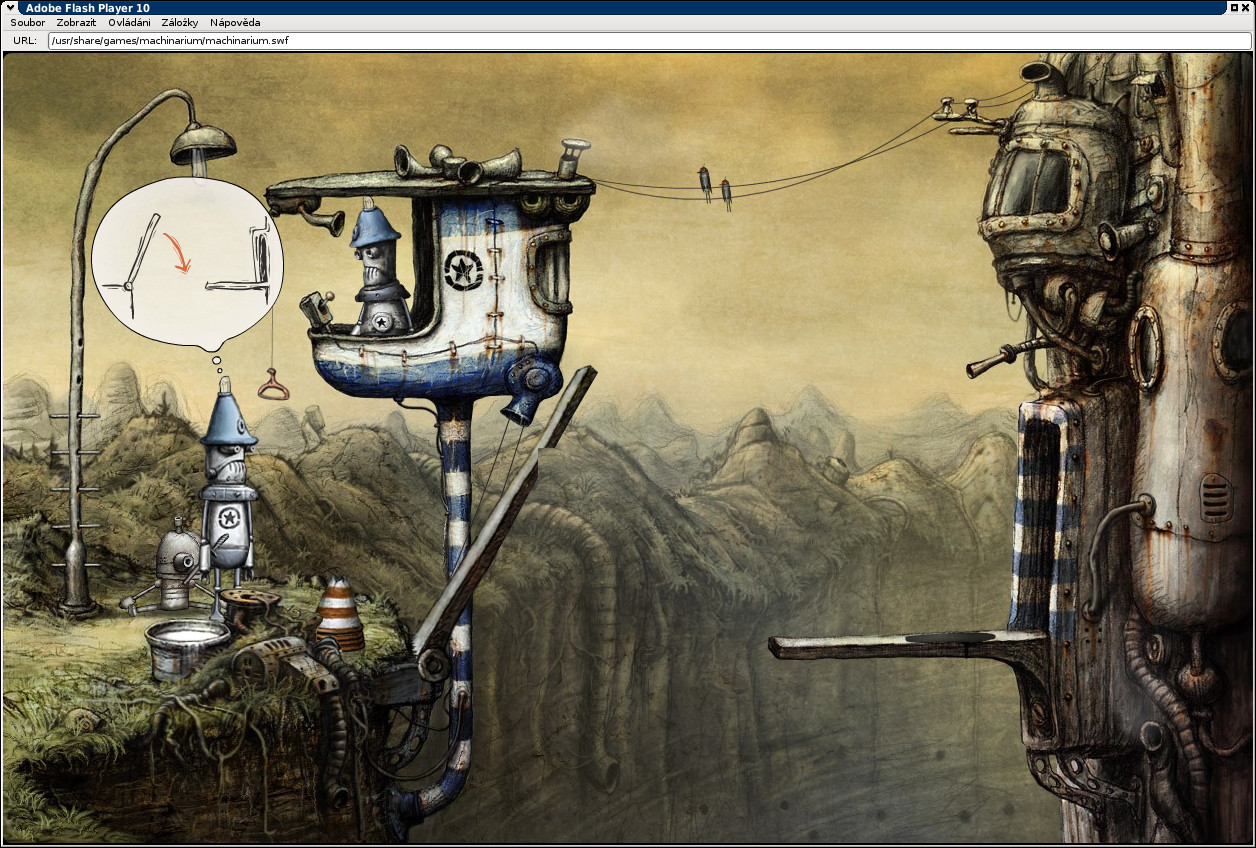Open the Soubor menu
This screenshot has width=1256, height=848.
pos(27,22)
